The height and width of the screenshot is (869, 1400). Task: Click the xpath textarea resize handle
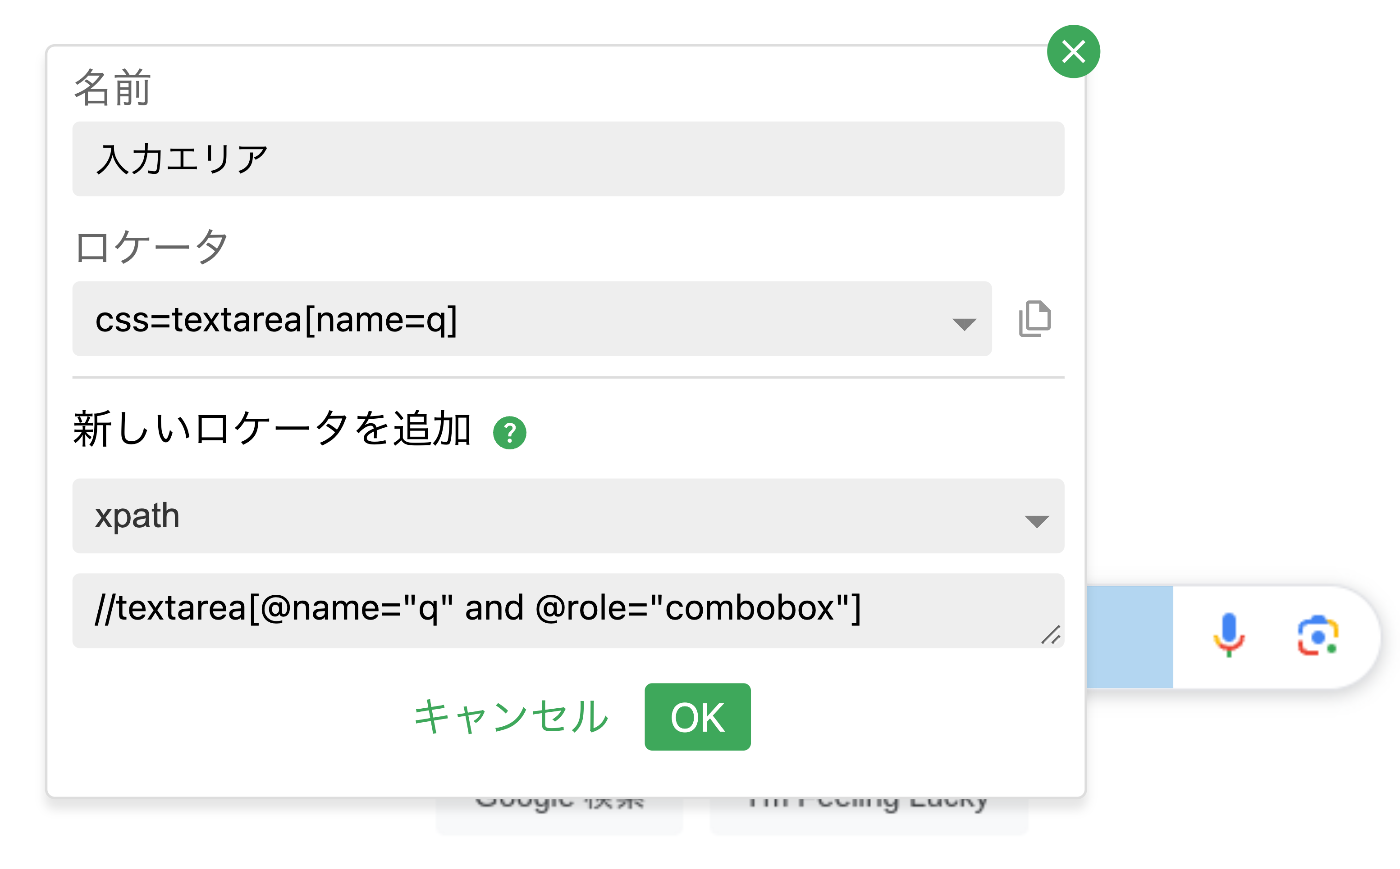[x=1050, y=635]
